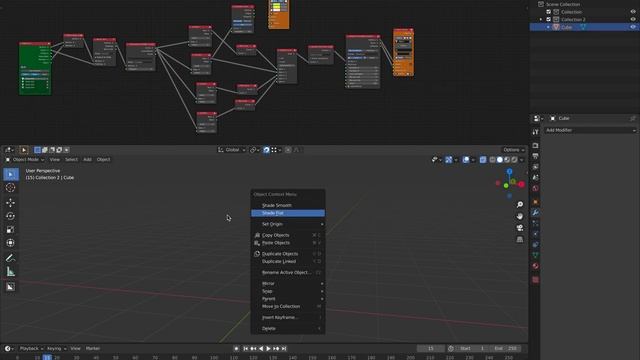This screenshot has width=640, height=360.
Task: Toggle snapping magnet in viewport header
Action: [x=266, y=150]
